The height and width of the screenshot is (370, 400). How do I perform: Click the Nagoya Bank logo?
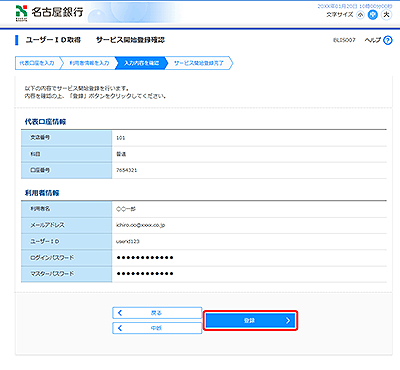click(49, 13)
